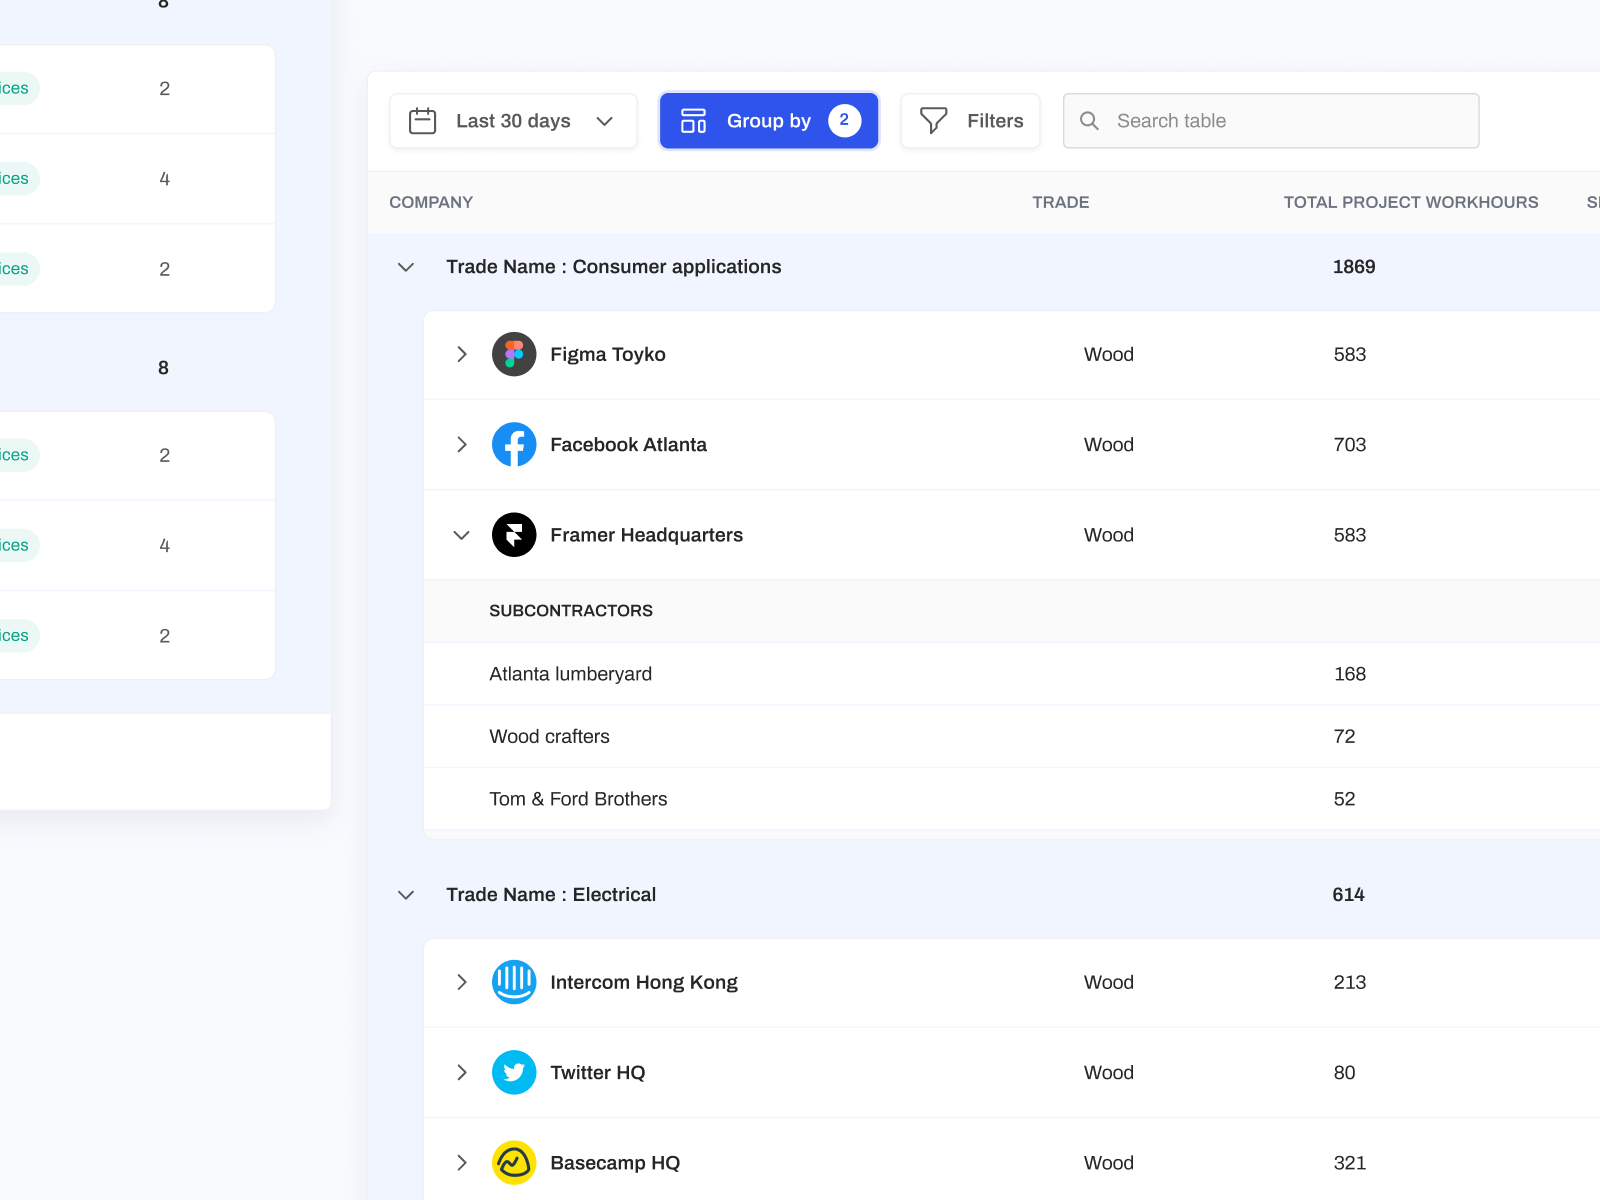1600x1200 pixels.
Task: Open the Last 30 days dropdown
Action: (x=513, y=121)
